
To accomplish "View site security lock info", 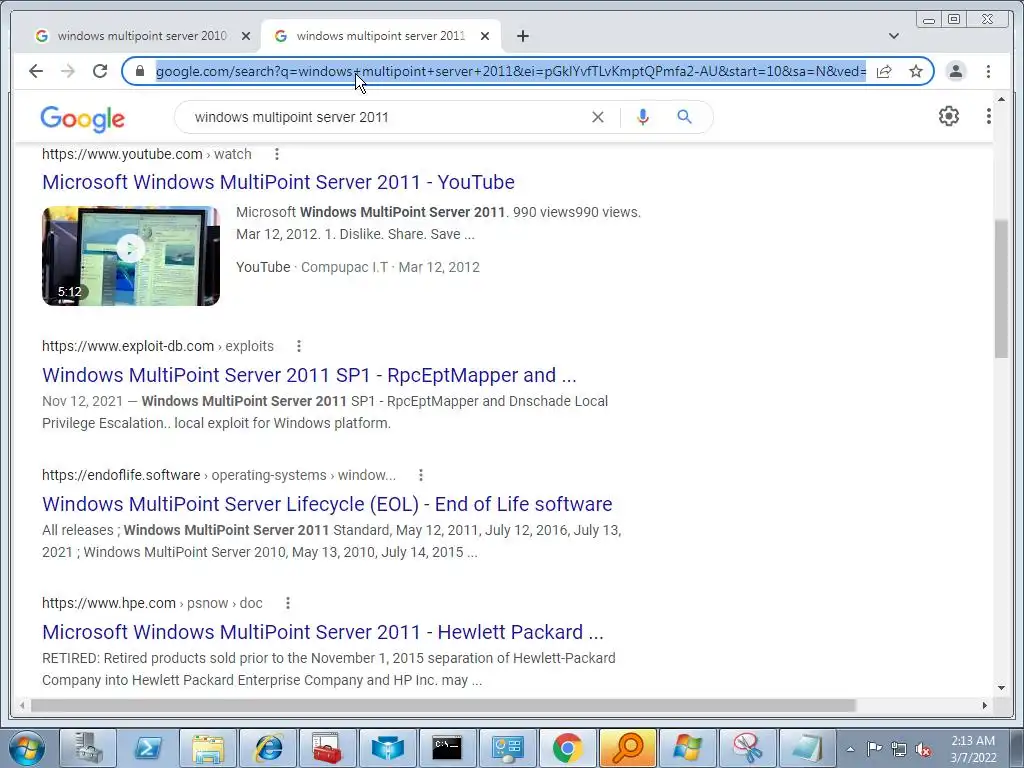I will tap(139, 71).
